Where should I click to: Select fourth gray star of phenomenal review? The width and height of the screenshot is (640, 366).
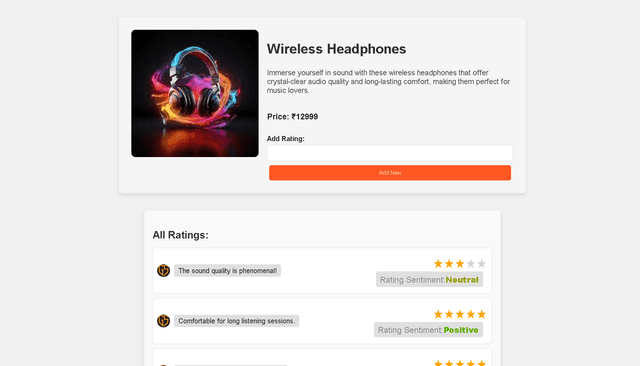click(x=471, y=264)
